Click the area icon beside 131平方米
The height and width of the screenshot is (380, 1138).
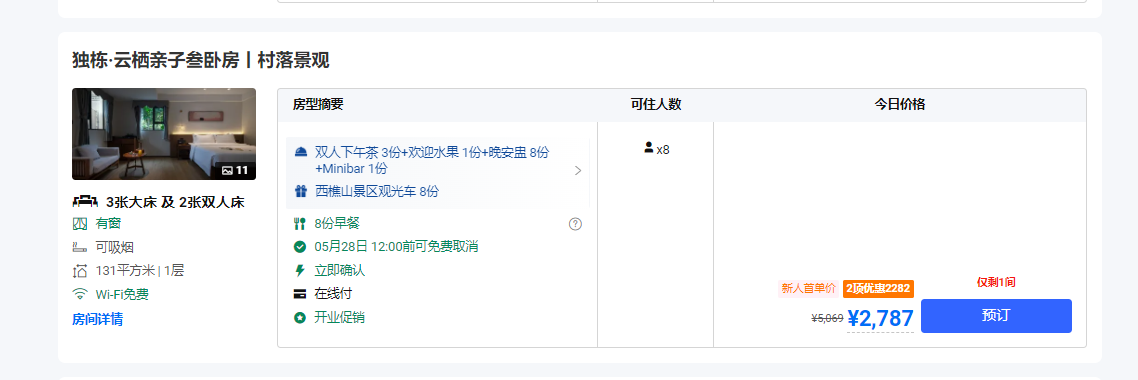pyautogui.click(x=80, y=271)
